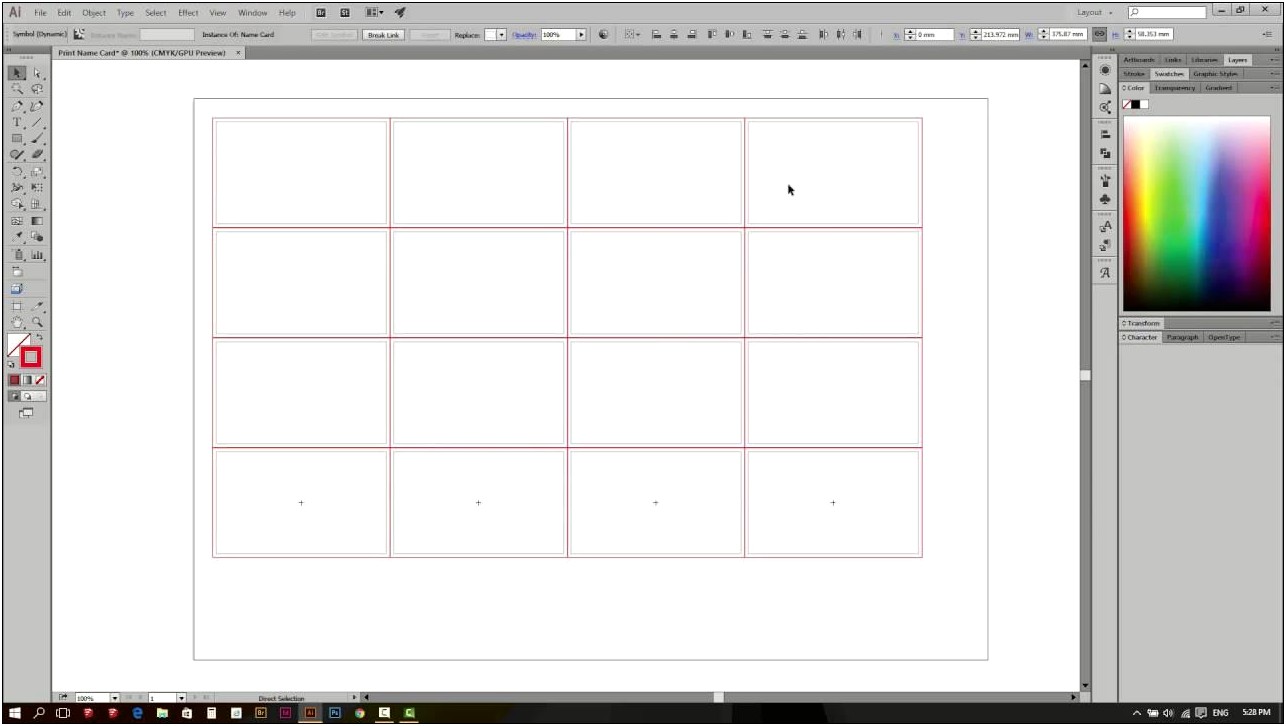Open Adobe Bridge from menu bar icon
Image resolution: width=1286 pixels, height=726 pixels.
click(321, 13)
